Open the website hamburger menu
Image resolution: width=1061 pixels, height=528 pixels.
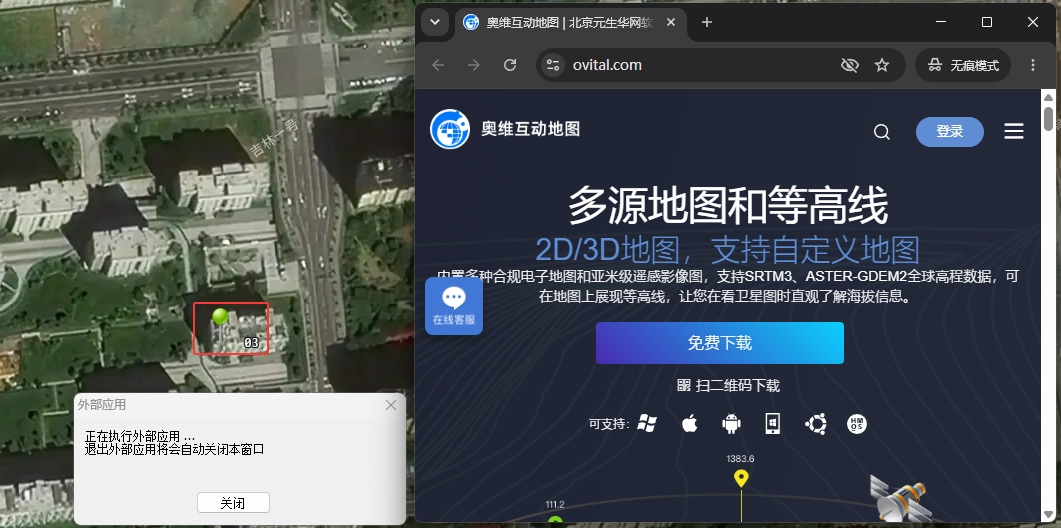(x=1014, y=131)
